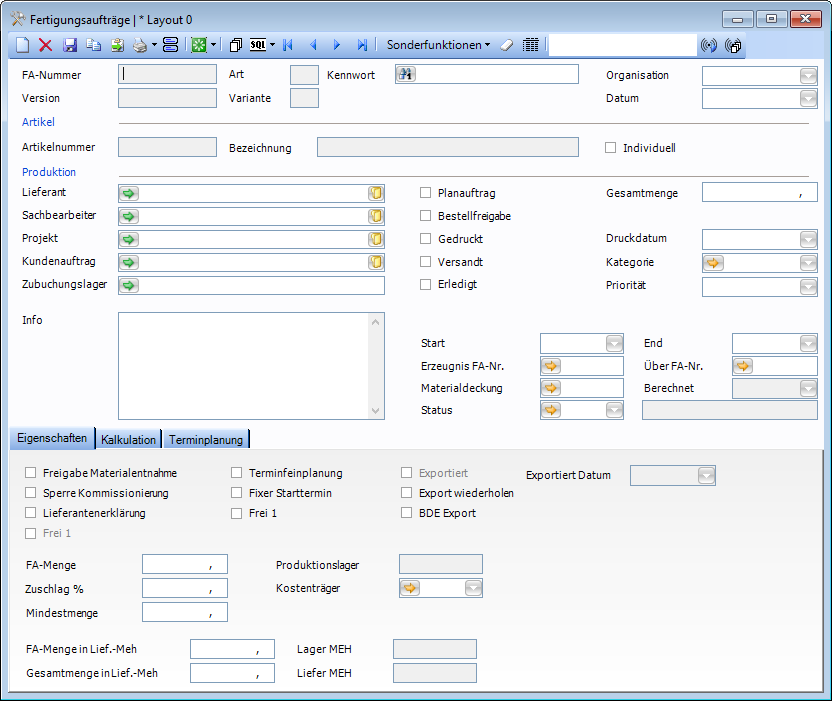Click the printer icon in toolbar

pyautogui.click(x=140, y=45)
